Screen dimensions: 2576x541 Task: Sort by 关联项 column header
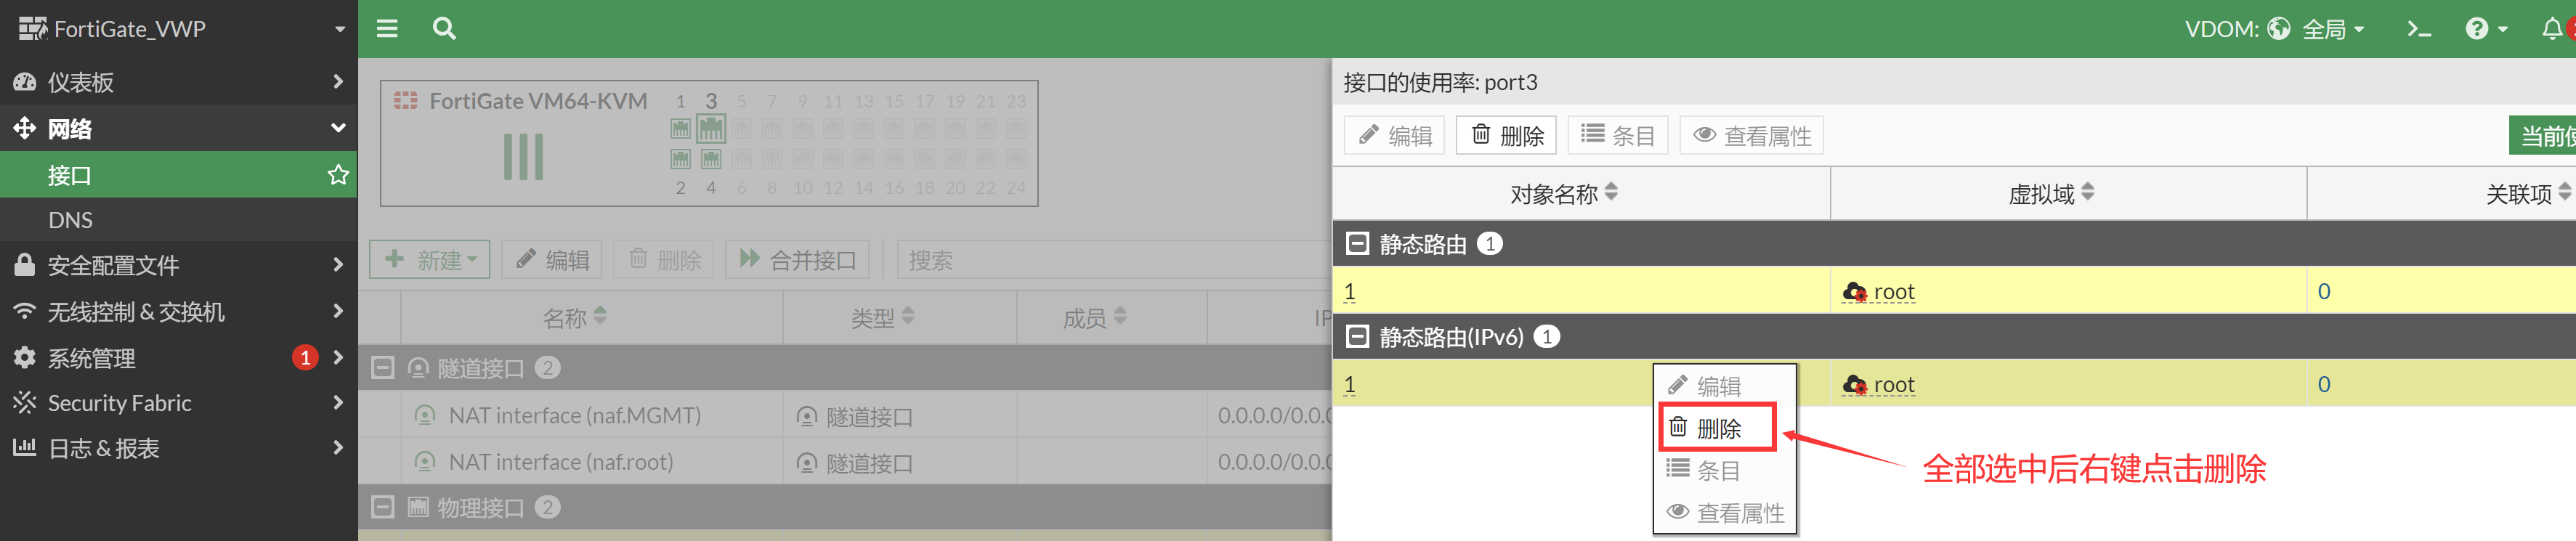[2528, 193]
